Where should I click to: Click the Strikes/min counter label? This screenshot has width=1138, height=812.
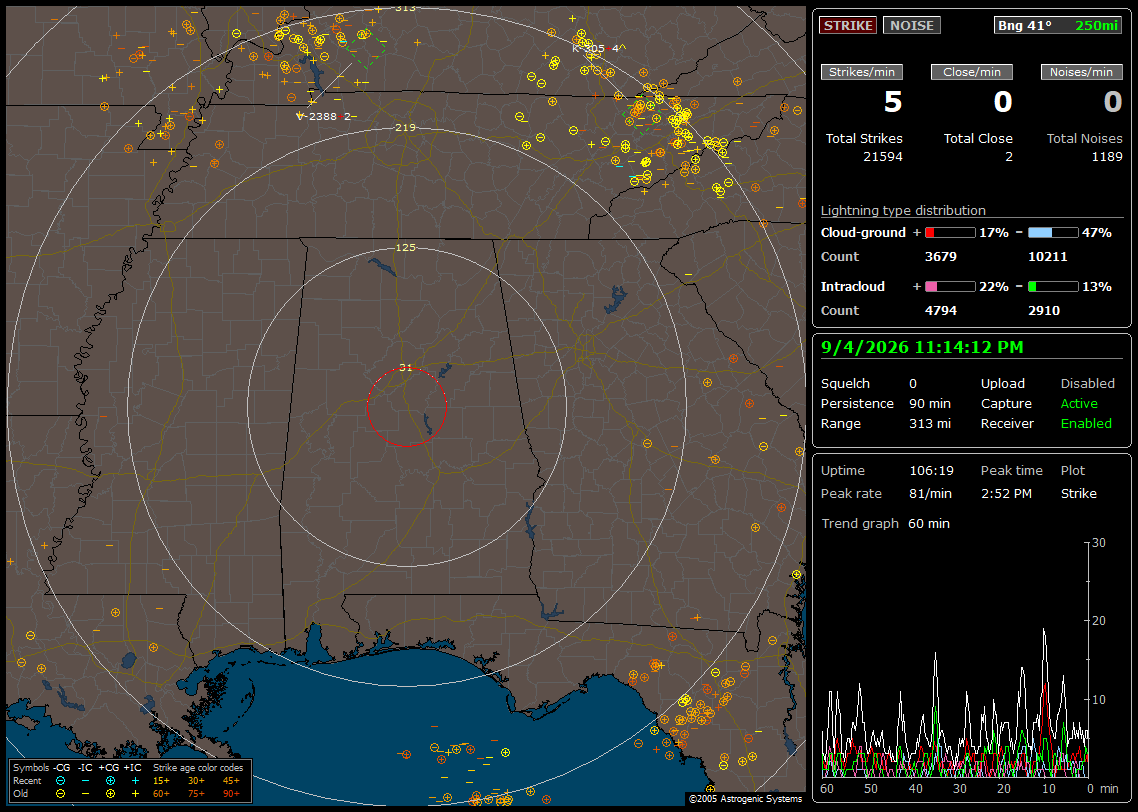coord(861,72)
